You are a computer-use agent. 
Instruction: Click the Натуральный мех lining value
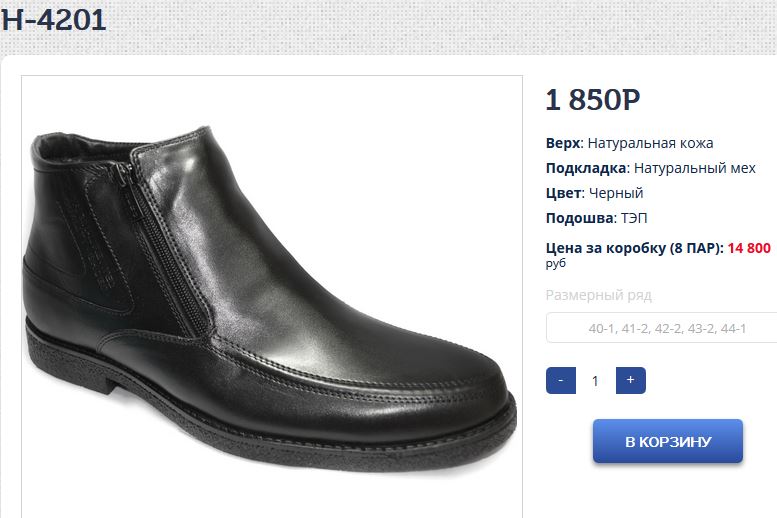(x=695, y=168)
